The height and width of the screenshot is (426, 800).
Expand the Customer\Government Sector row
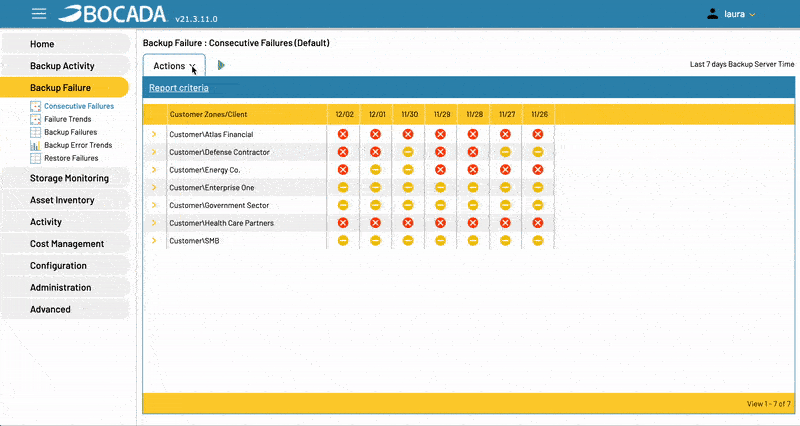pyautogui.click(x=154, y=205)
